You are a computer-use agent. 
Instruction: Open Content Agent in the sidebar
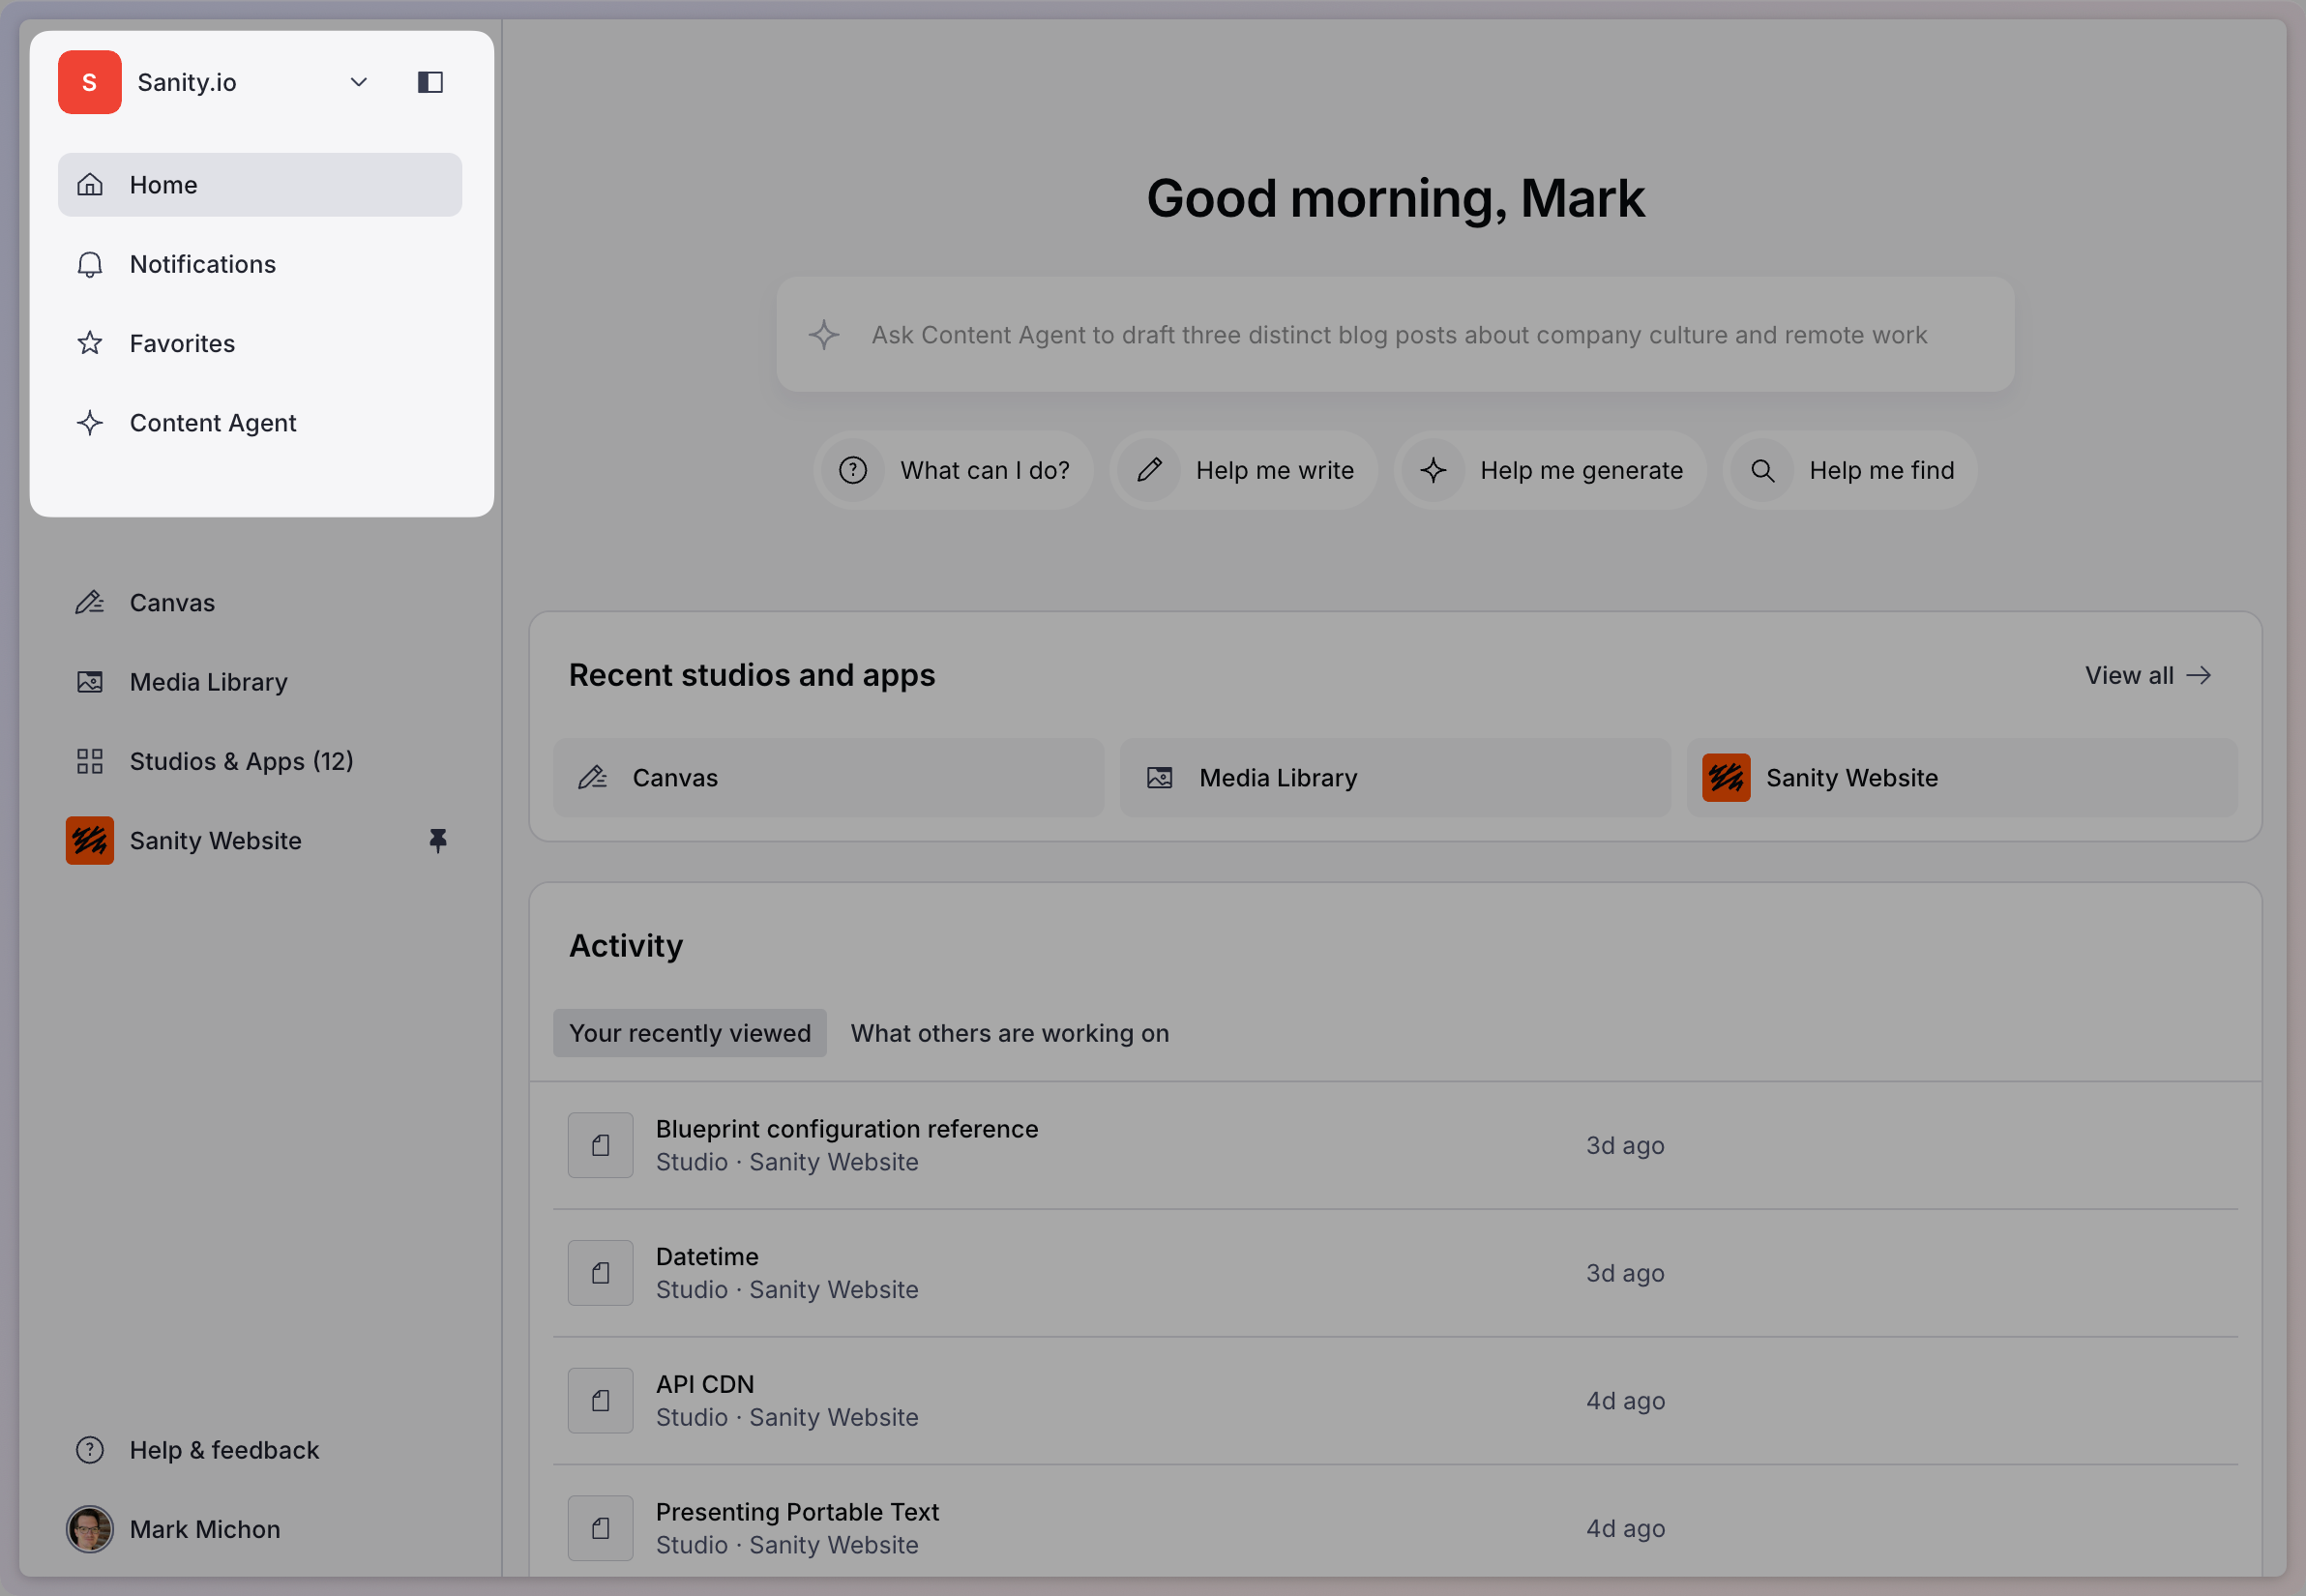[212, 423]
